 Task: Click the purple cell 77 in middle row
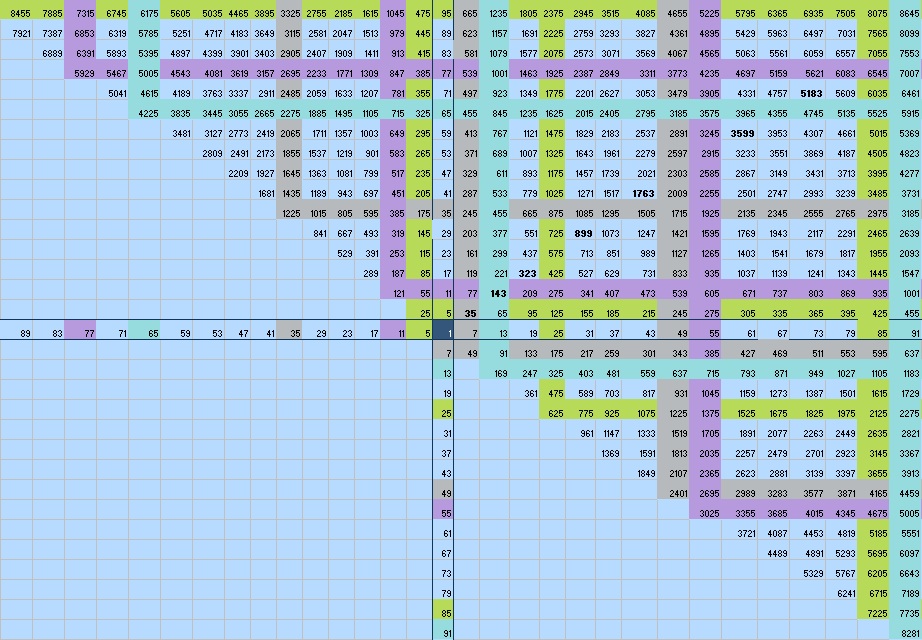click(88, 331)
